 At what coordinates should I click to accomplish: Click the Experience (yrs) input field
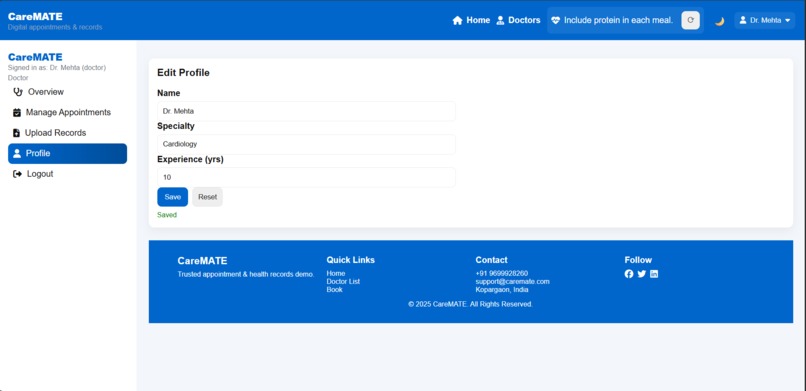306,177
